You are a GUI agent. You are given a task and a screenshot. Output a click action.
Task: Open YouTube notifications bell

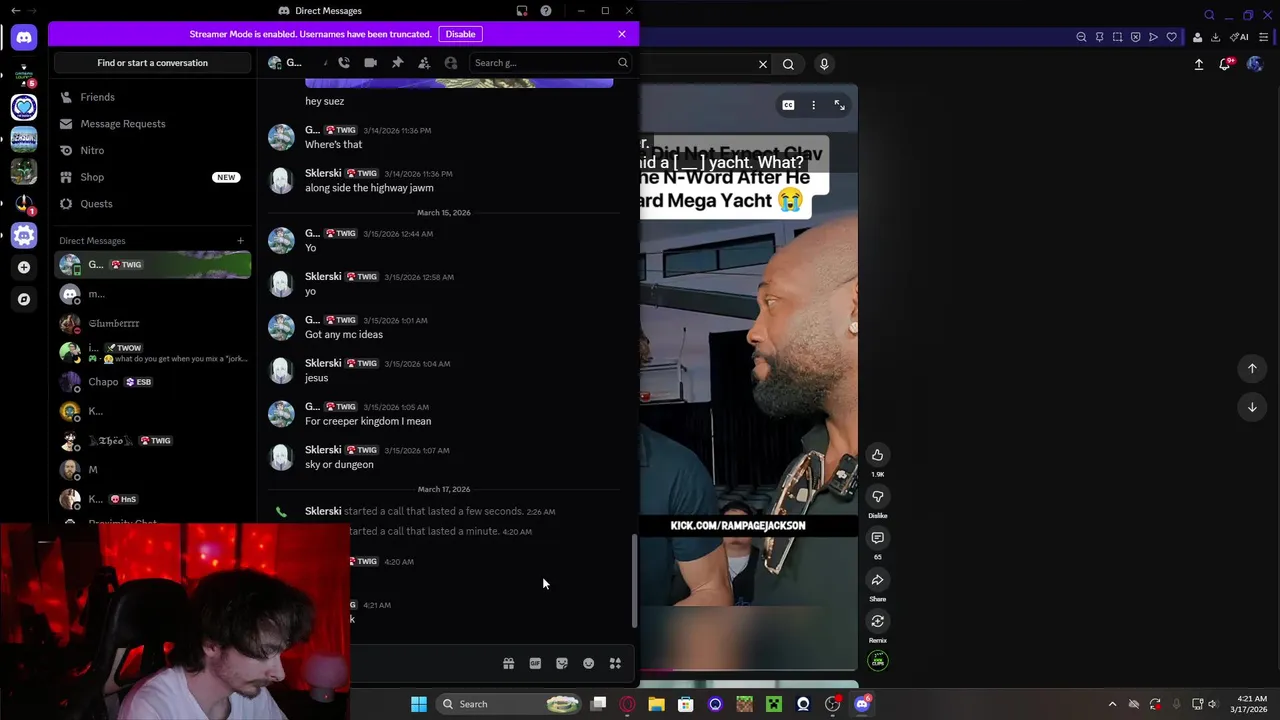(1225, 64)
